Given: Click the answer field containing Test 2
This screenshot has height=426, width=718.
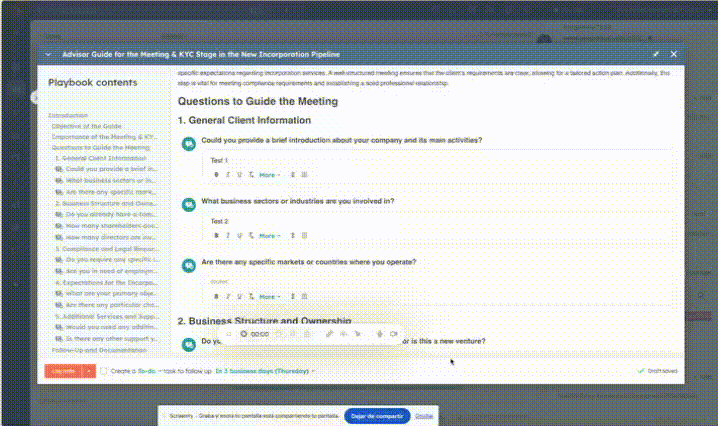Looking at the screenshot, I should coord(437,221).
